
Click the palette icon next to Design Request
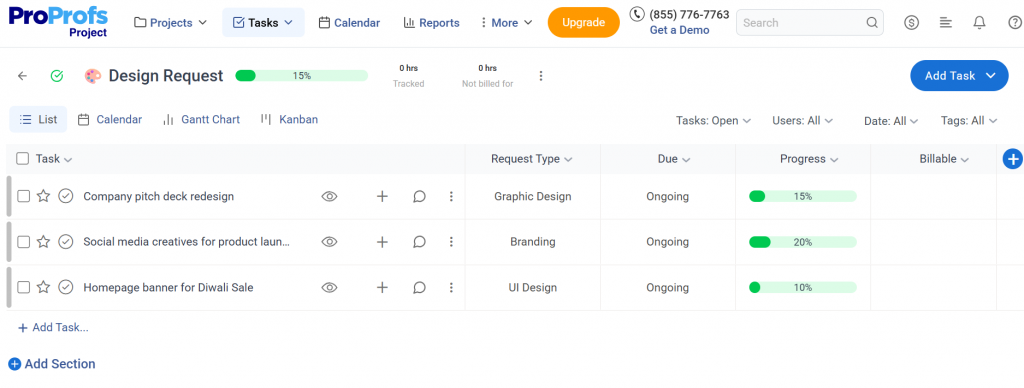point(93,76)
